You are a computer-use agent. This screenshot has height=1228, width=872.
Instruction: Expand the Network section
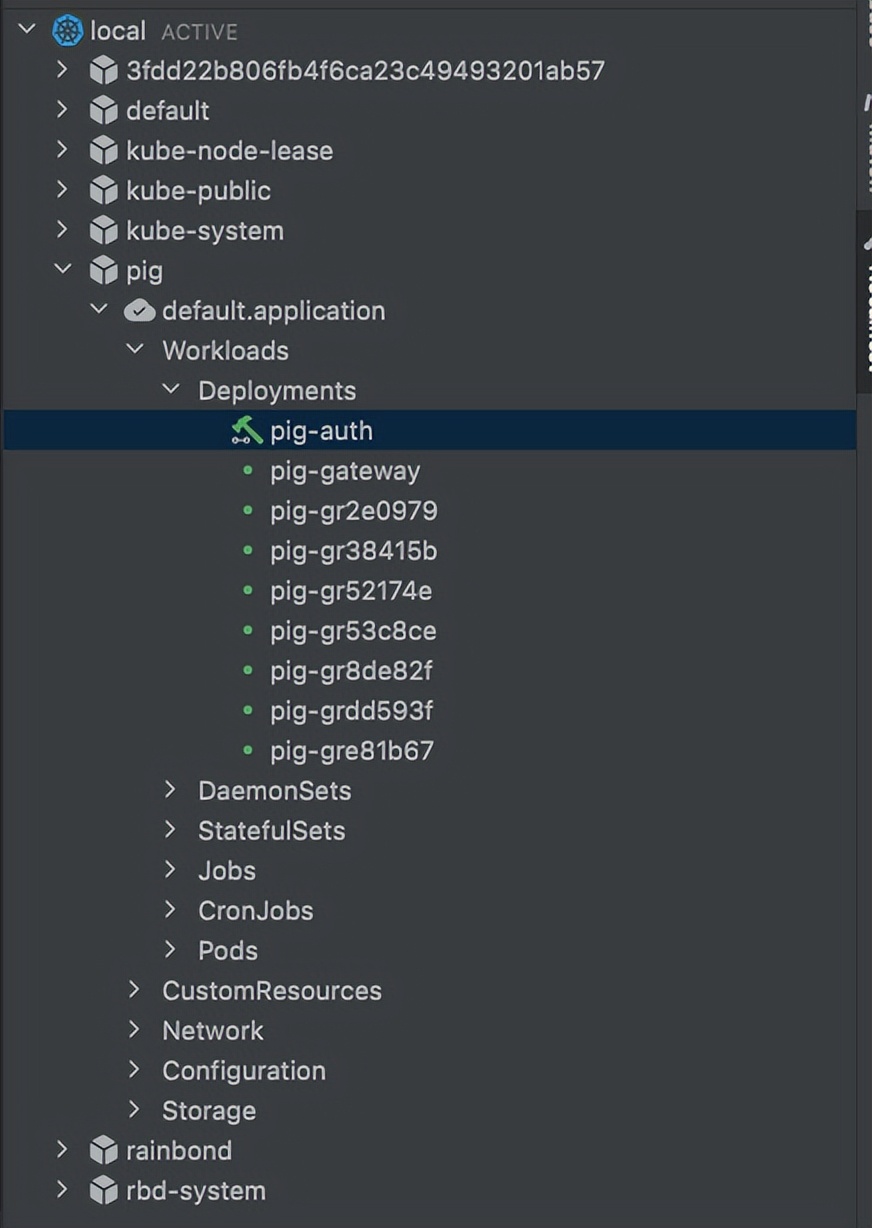pos(136,1031)
